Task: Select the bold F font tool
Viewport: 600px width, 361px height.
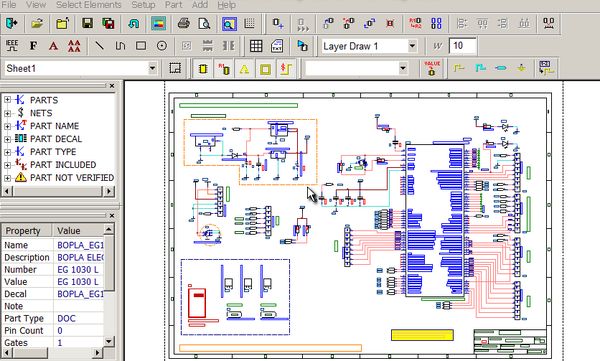Action: click(x=33, y=46)
